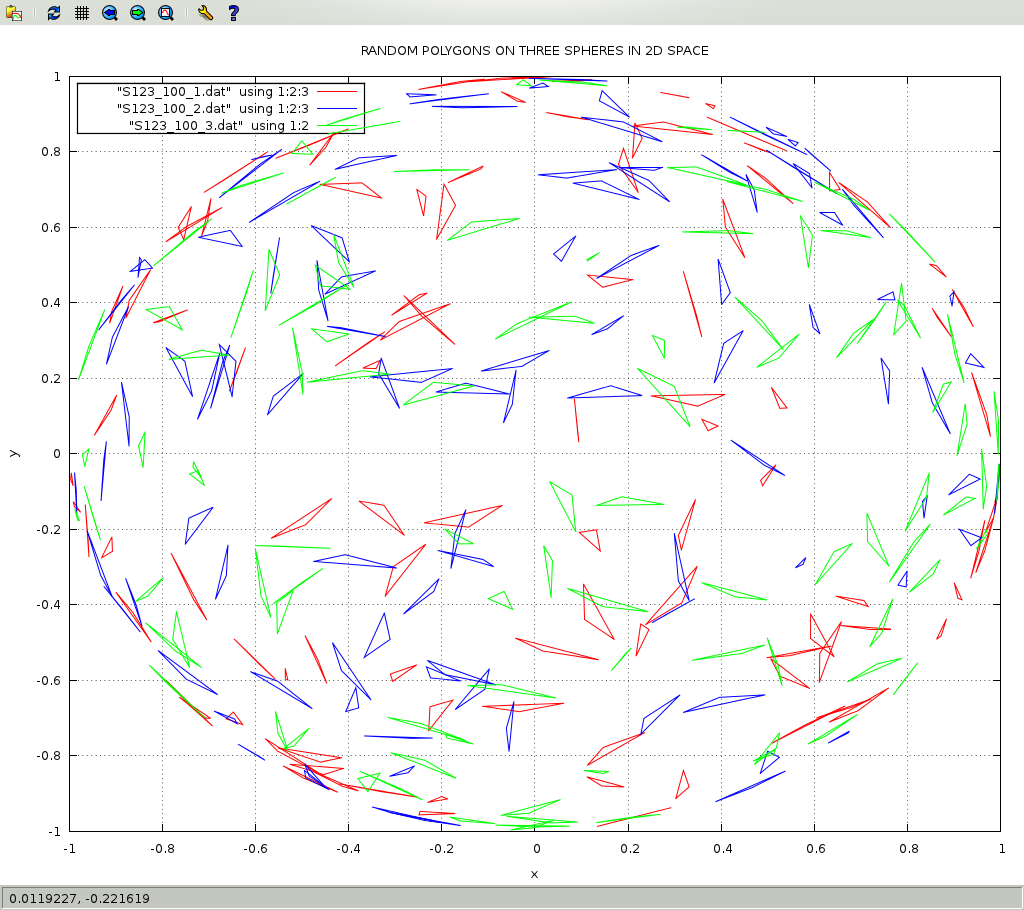
Task: Open help with question mark icon
Action: pos(233,13)
